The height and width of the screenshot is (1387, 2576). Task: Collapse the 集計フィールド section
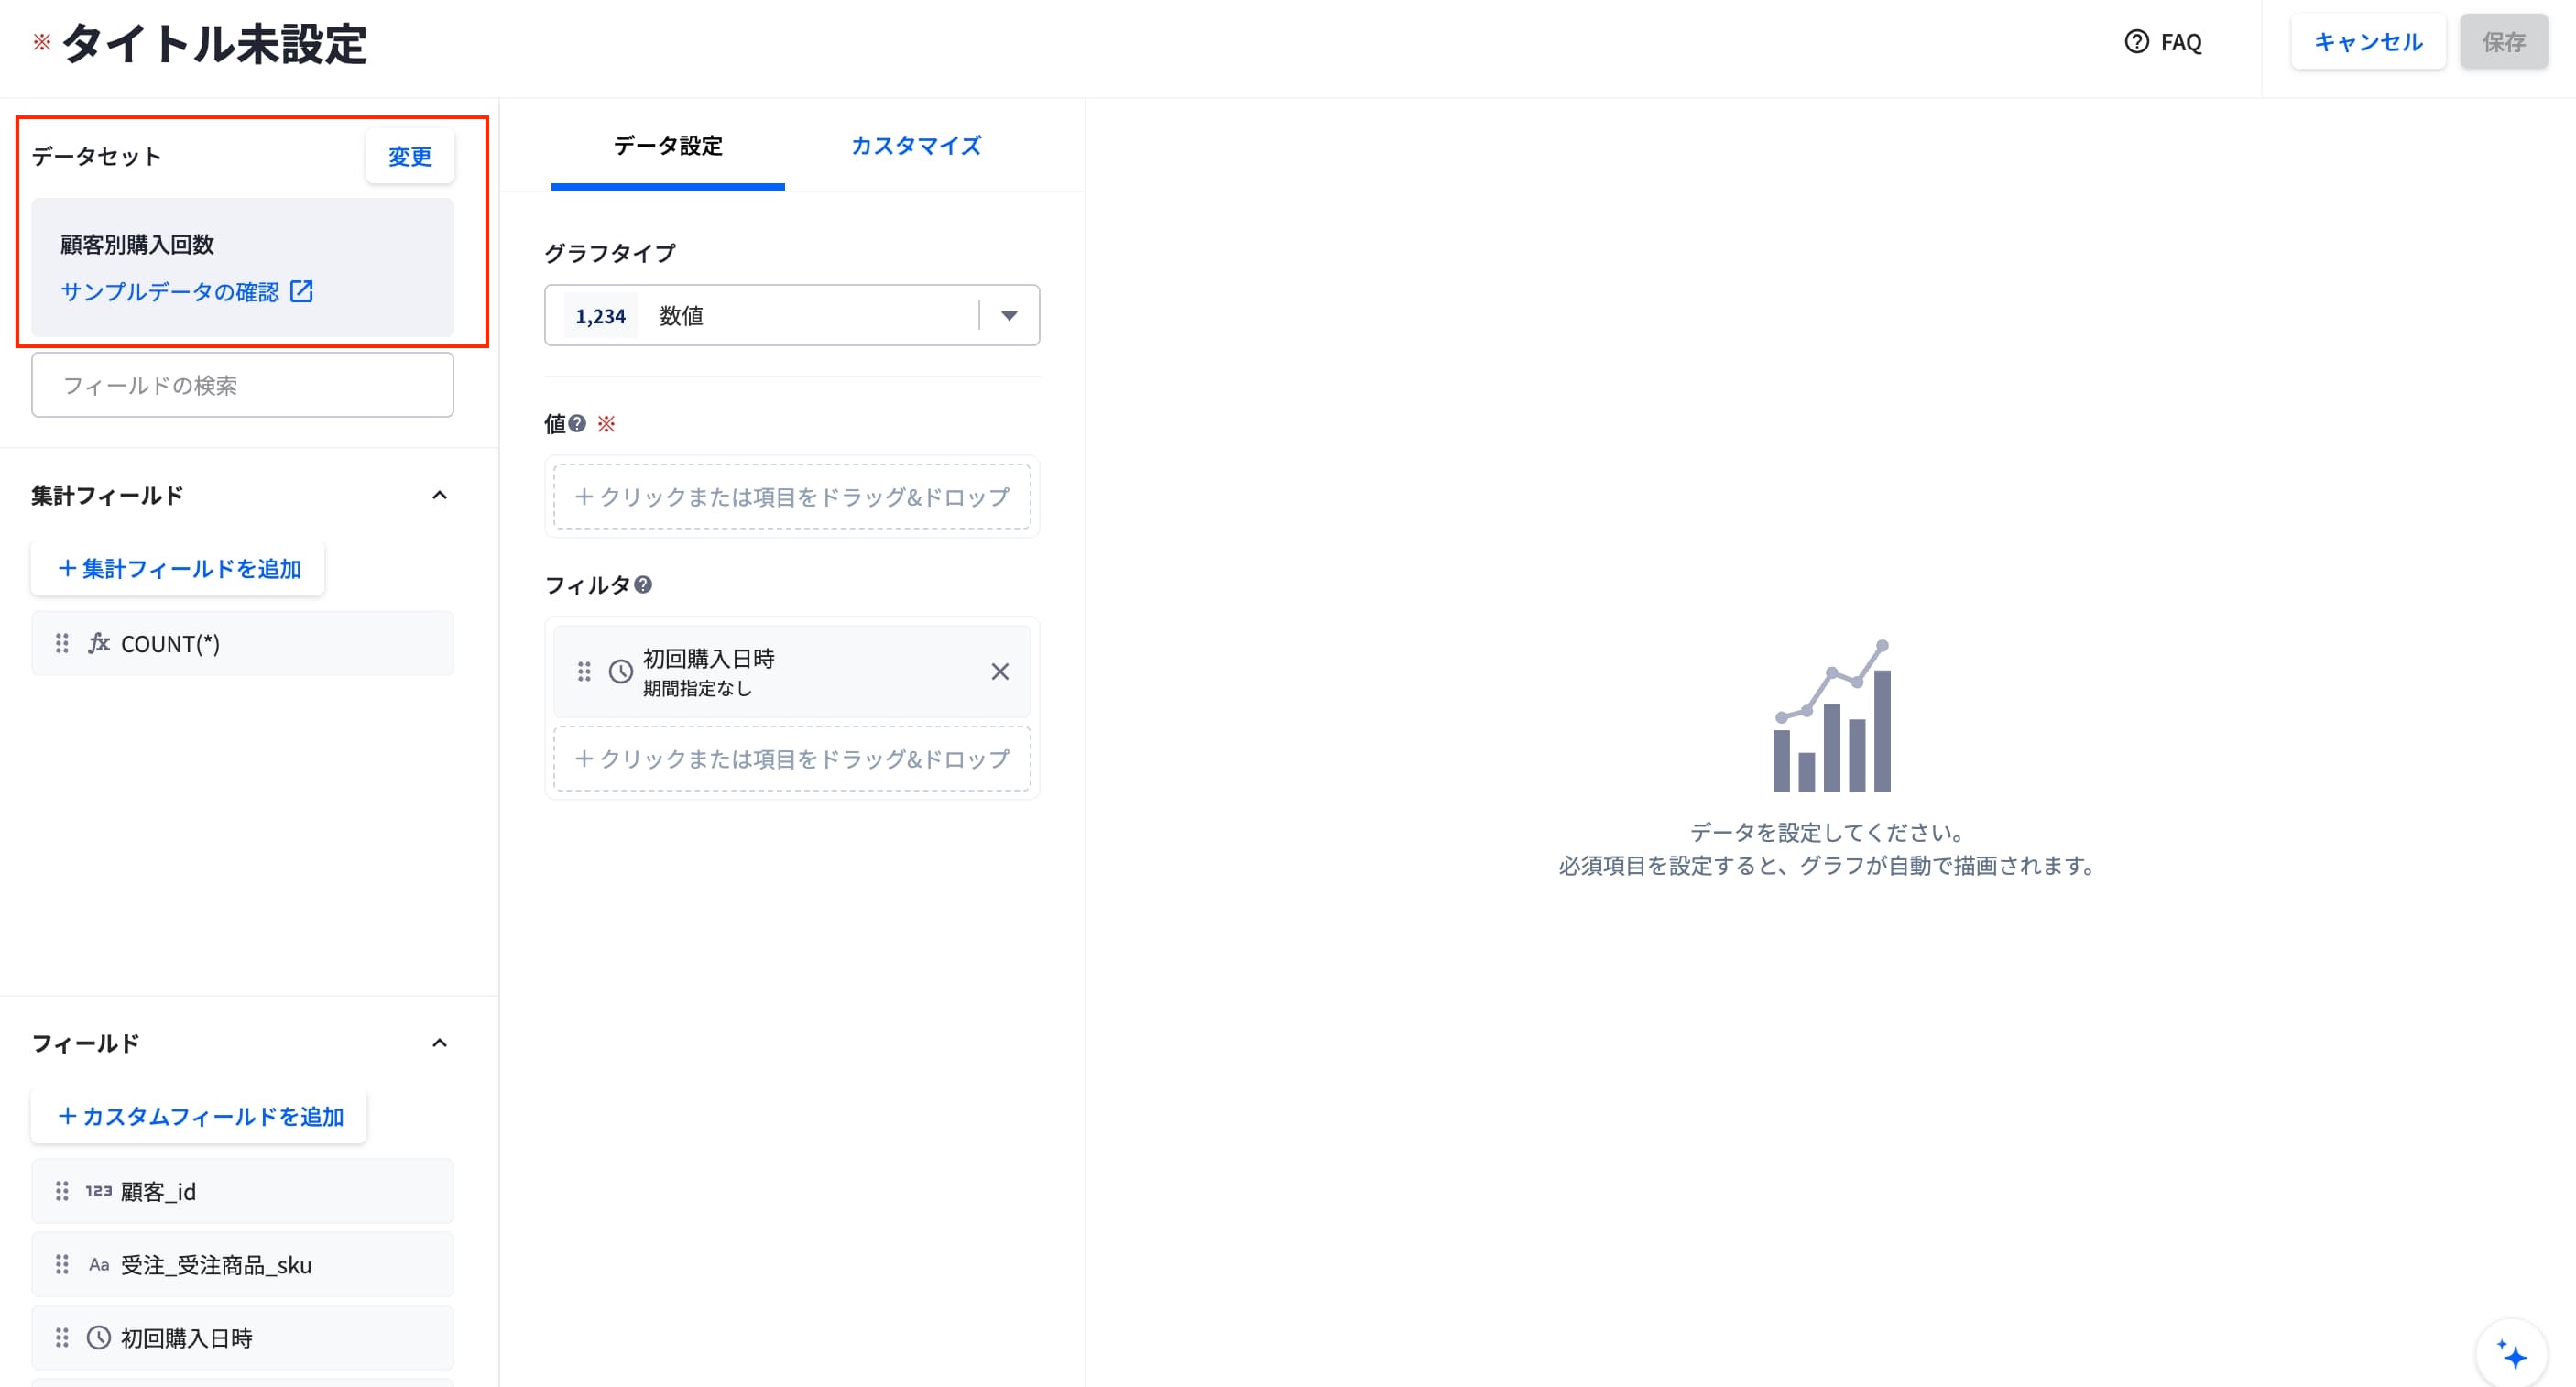(x=439, y=495)
